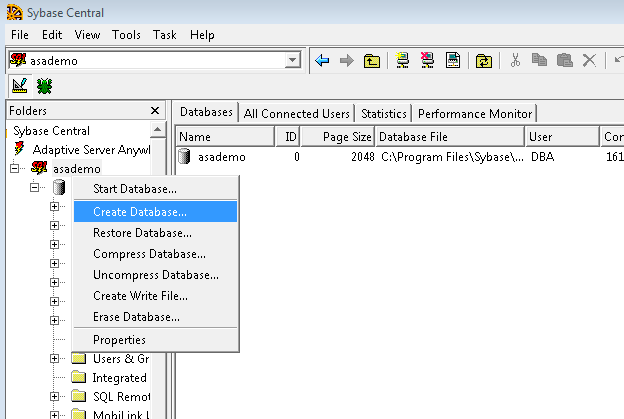Image resolution: width=624 pixels, height=419 pixels.
Task: Click the Delete X toolbar icon
Action: (589, 60)
